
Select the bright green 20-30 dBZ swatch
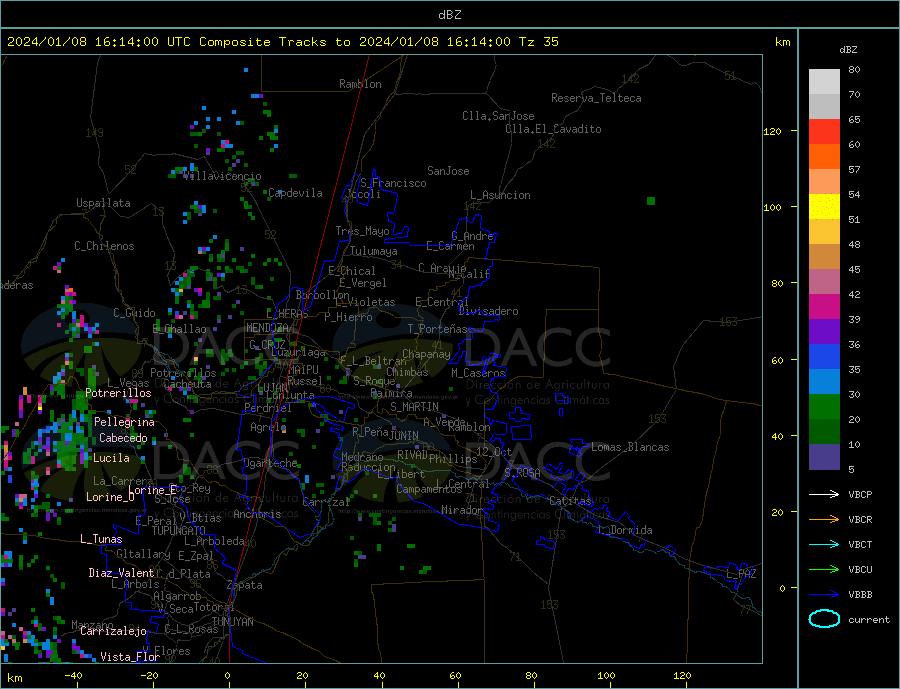tap(824, 407)
